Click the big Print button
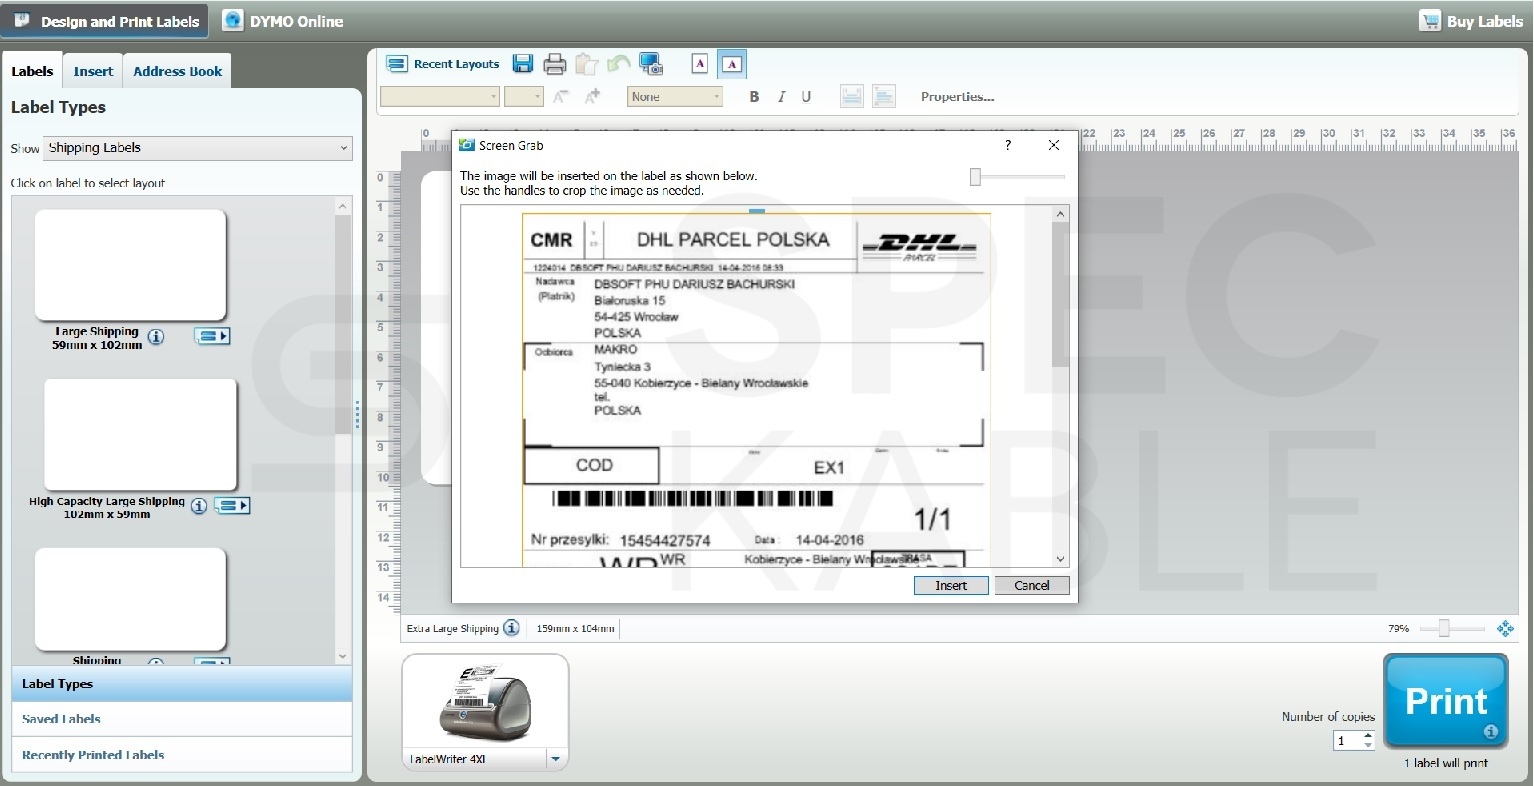1534x786 pixels. [1445, 701]
